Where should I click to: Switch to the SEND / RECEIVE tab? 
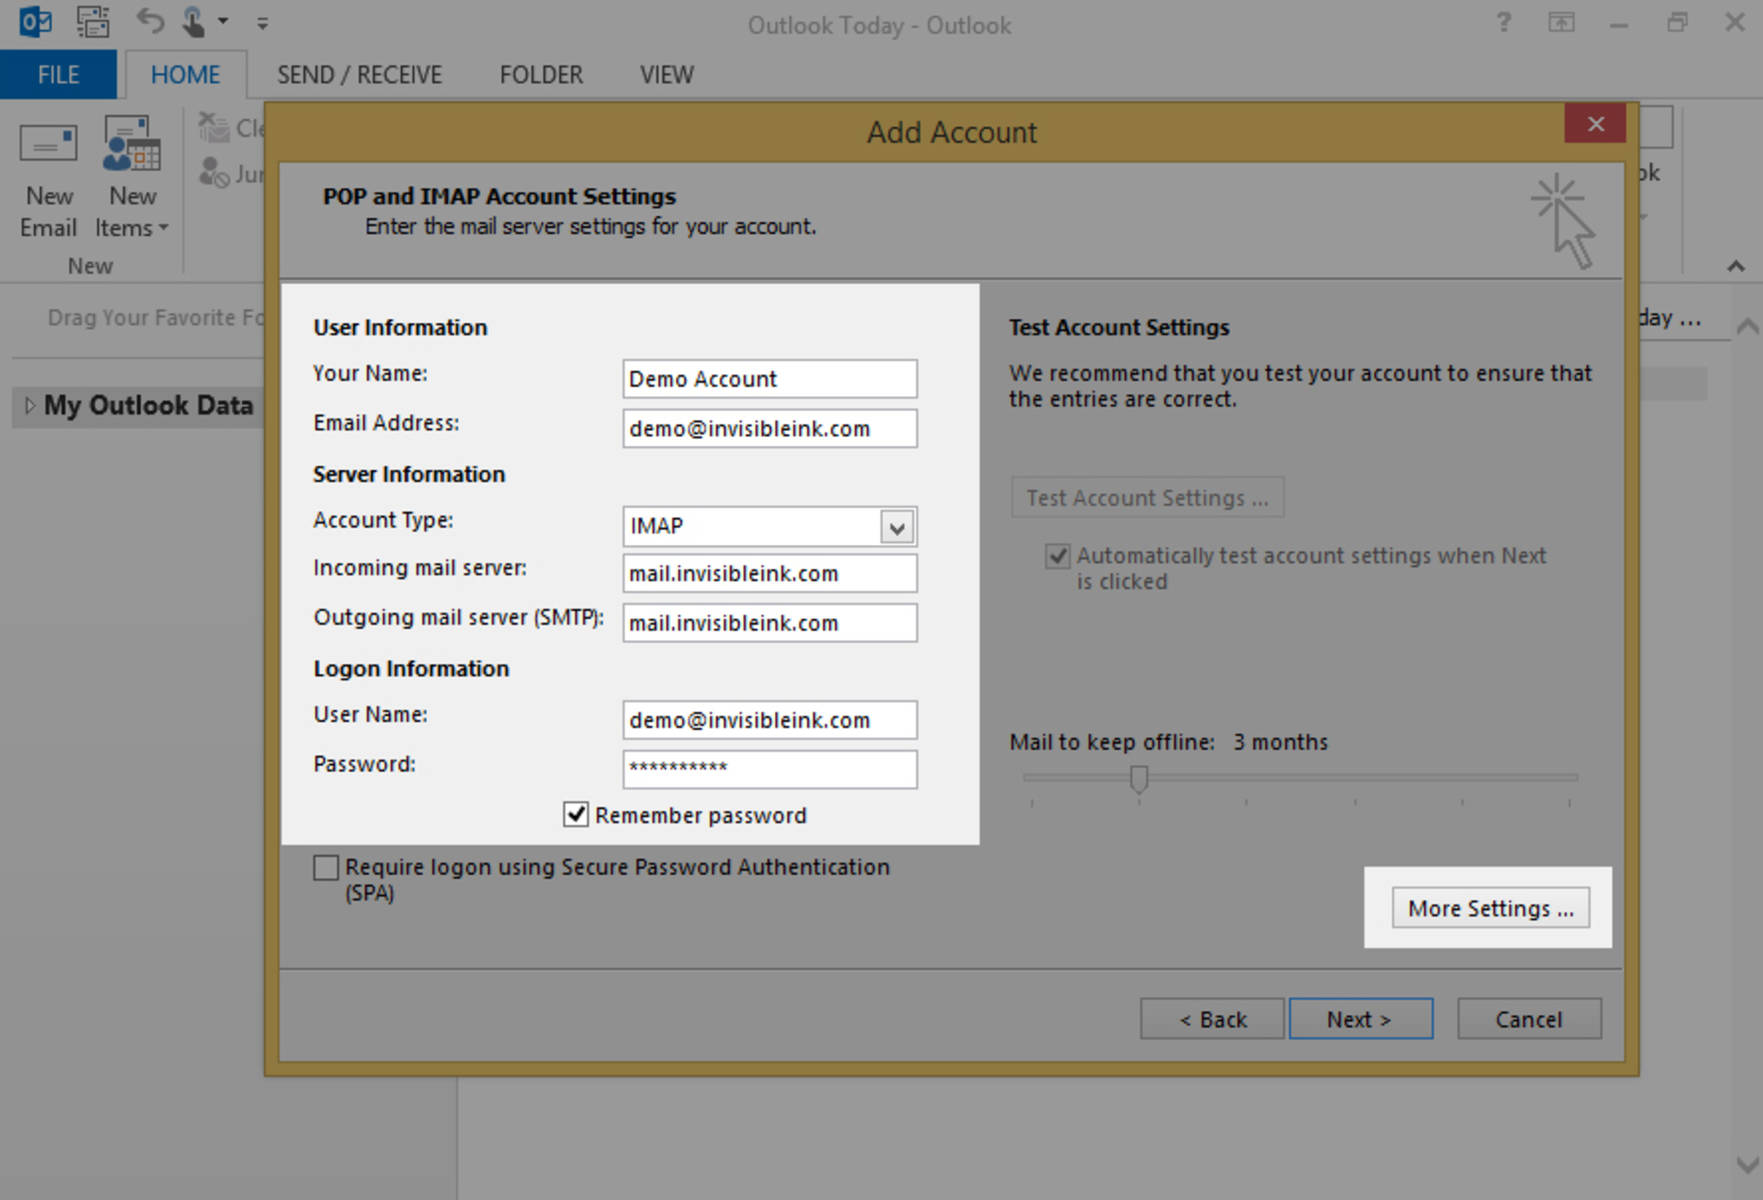click(359, 75)
